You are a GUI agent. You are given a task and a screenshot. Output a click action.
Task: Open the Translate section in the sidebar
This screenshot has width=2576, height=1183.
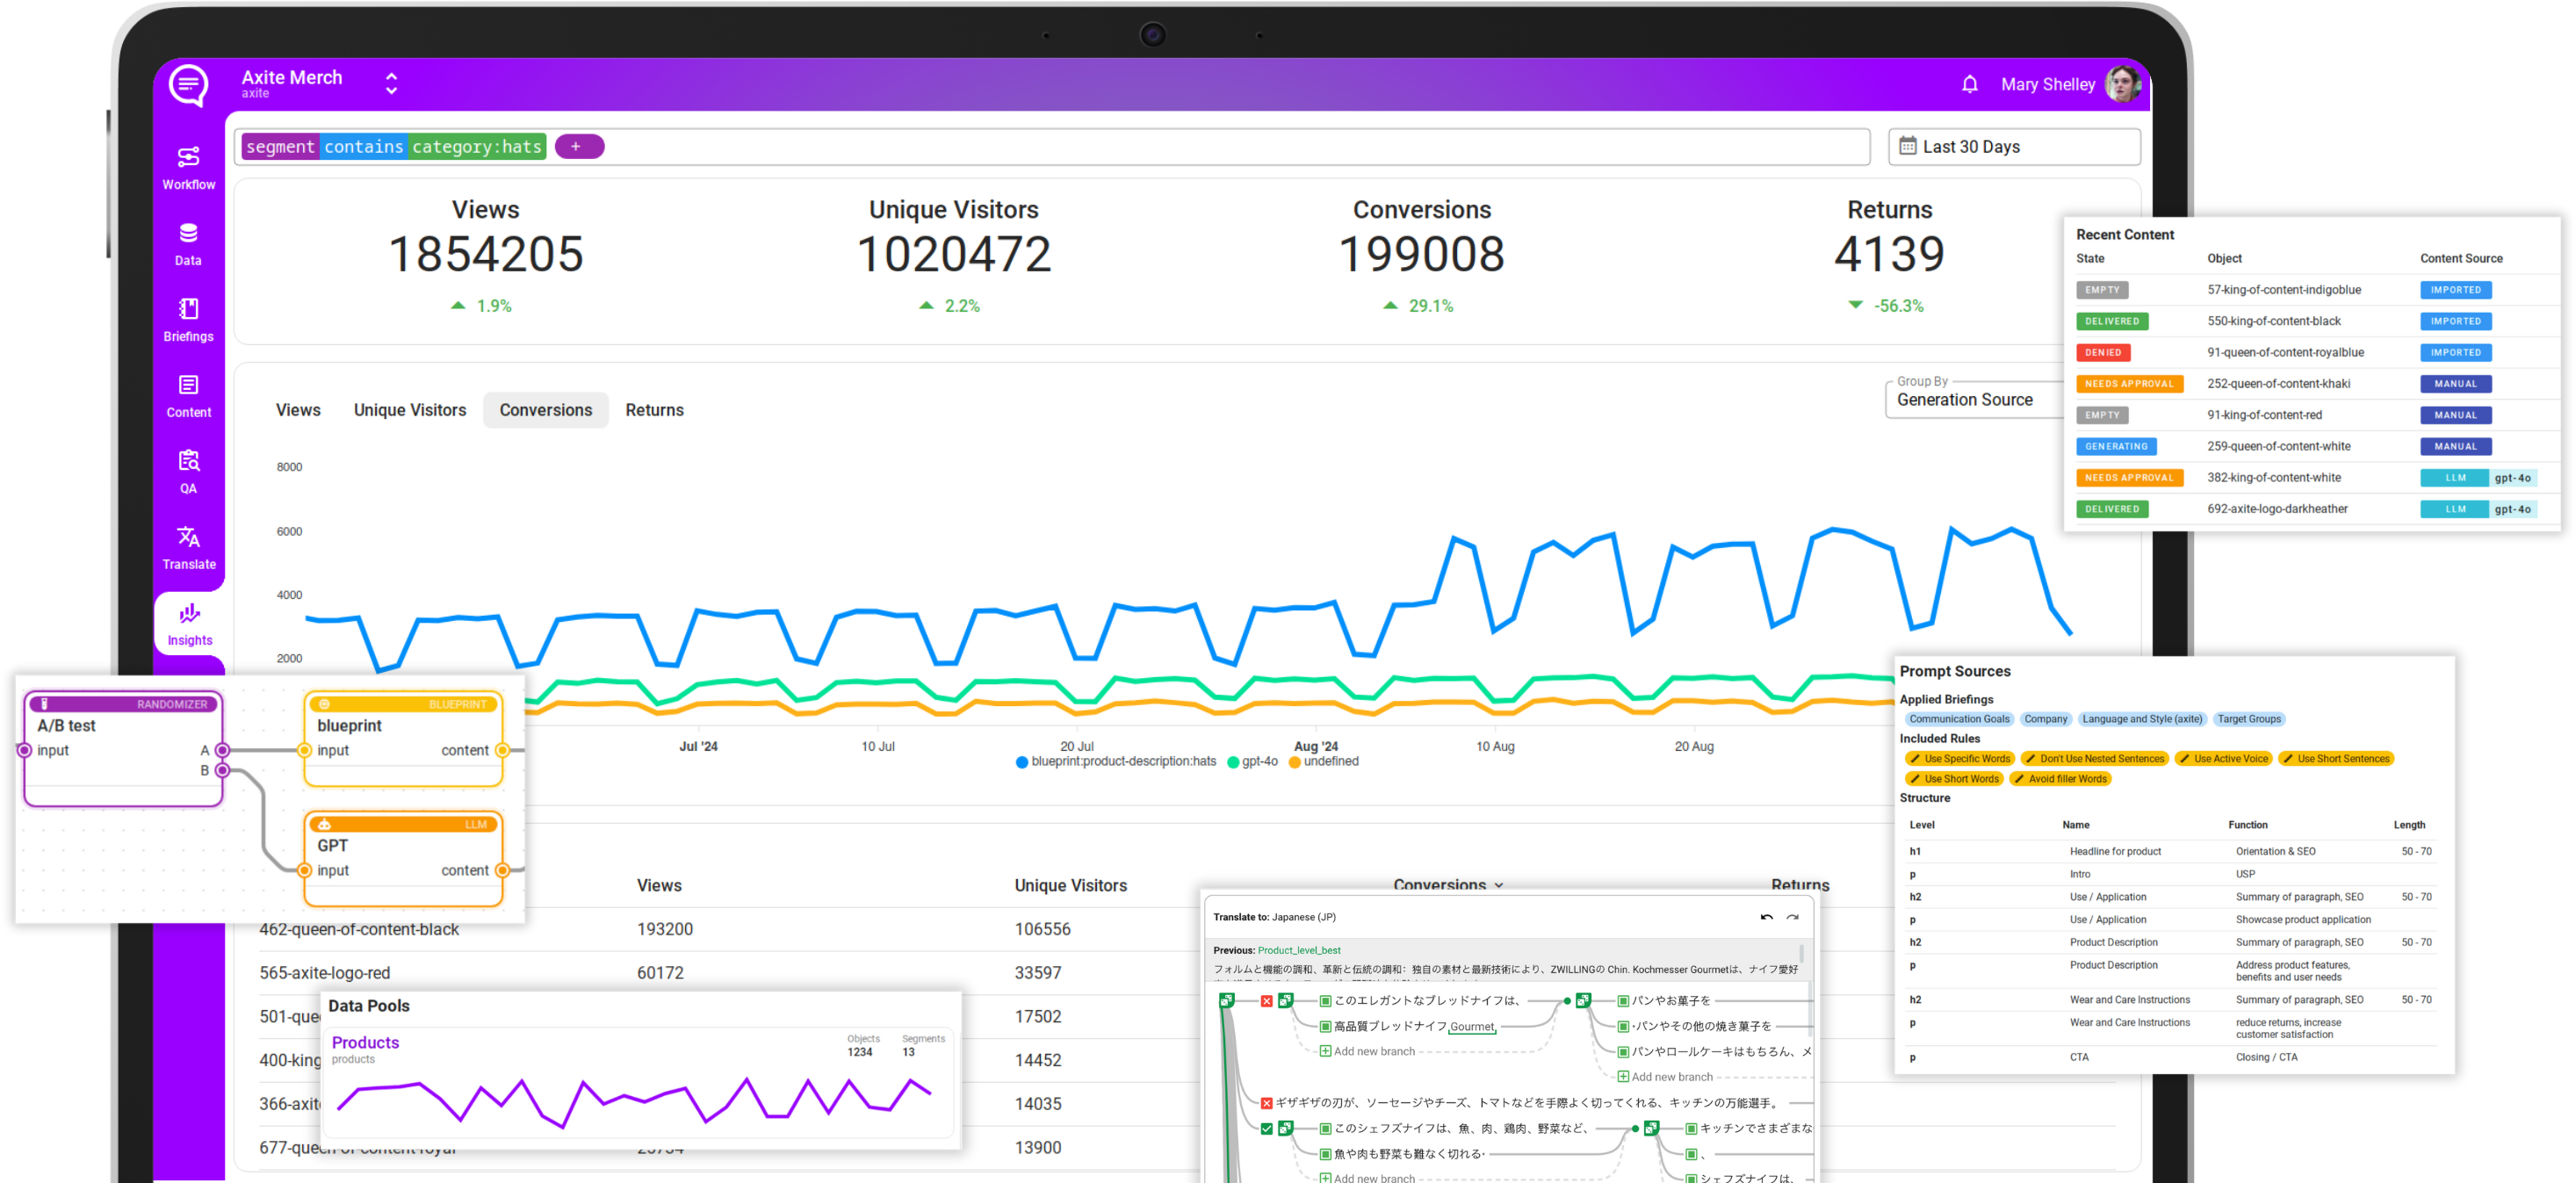[188, 548]
